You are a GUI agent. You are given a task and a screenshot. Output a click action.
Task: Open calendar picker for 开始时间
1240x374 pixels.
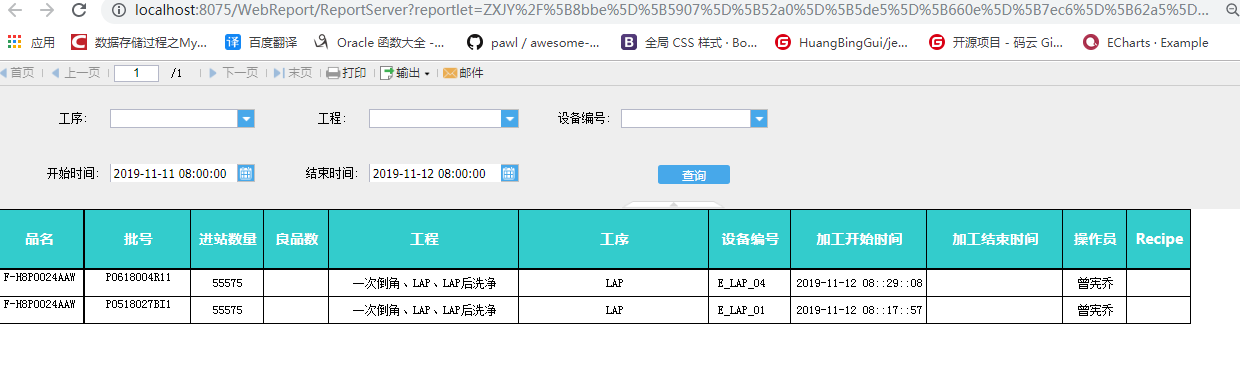coord(246,173)
